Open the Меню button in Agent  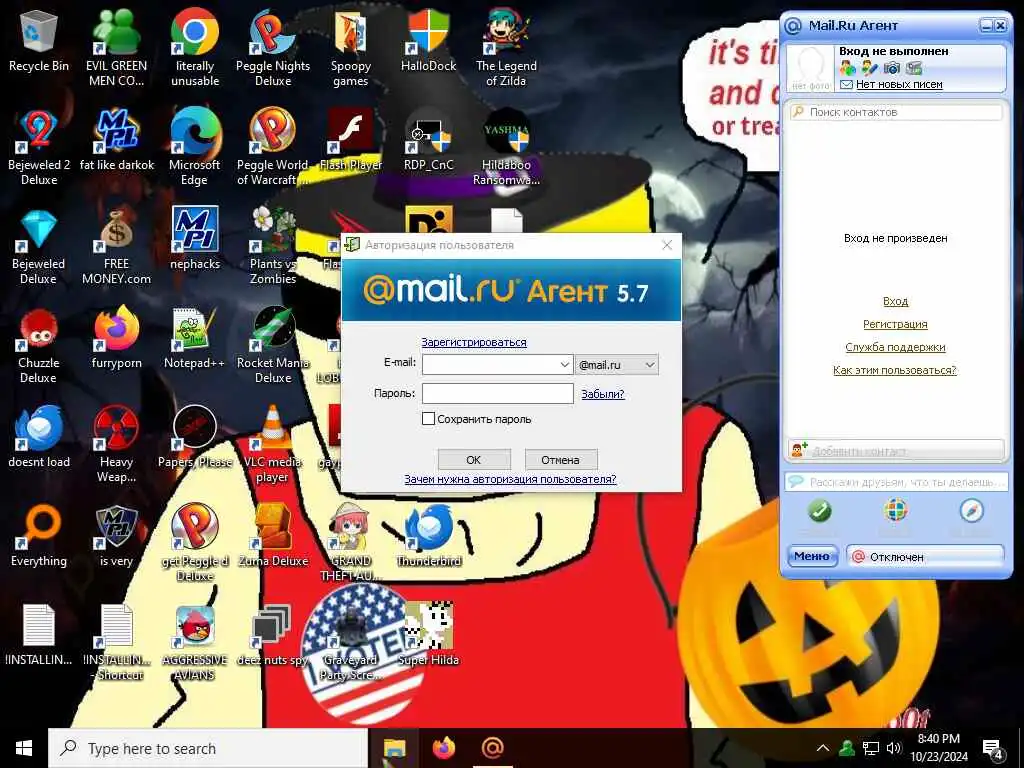[x=812, y=556]
